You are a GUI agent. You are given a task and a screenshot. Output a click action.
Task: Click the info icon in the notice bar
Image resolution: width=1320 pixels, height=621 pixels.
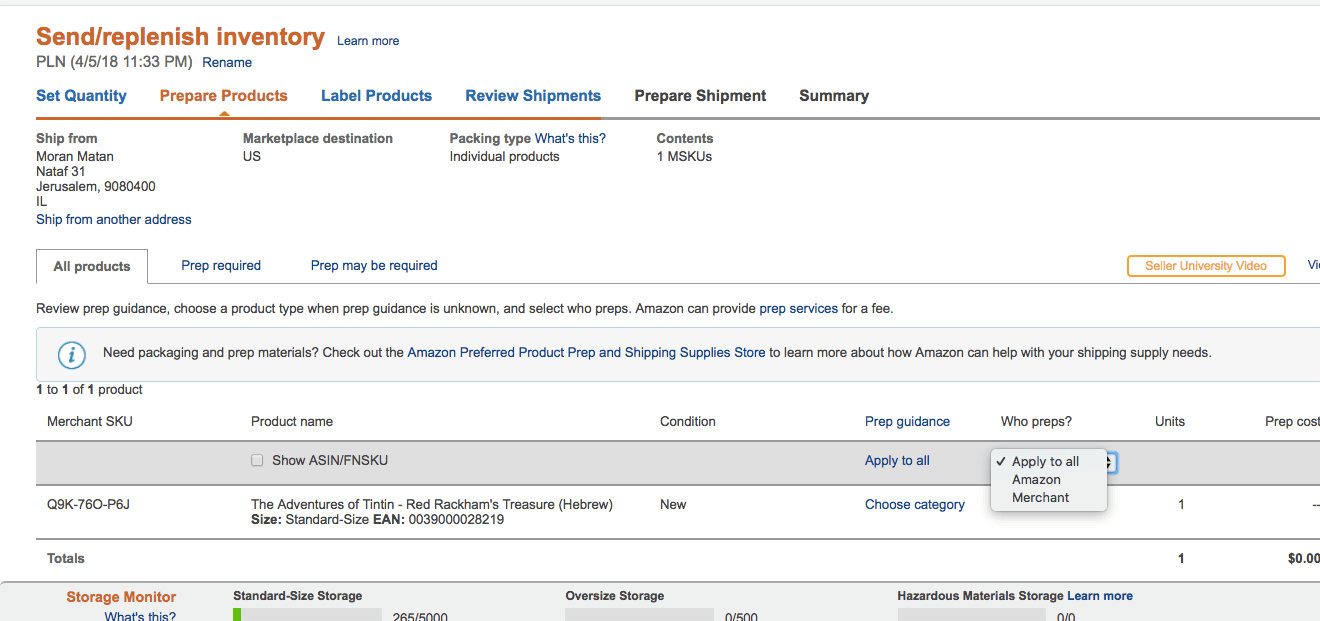71,354
